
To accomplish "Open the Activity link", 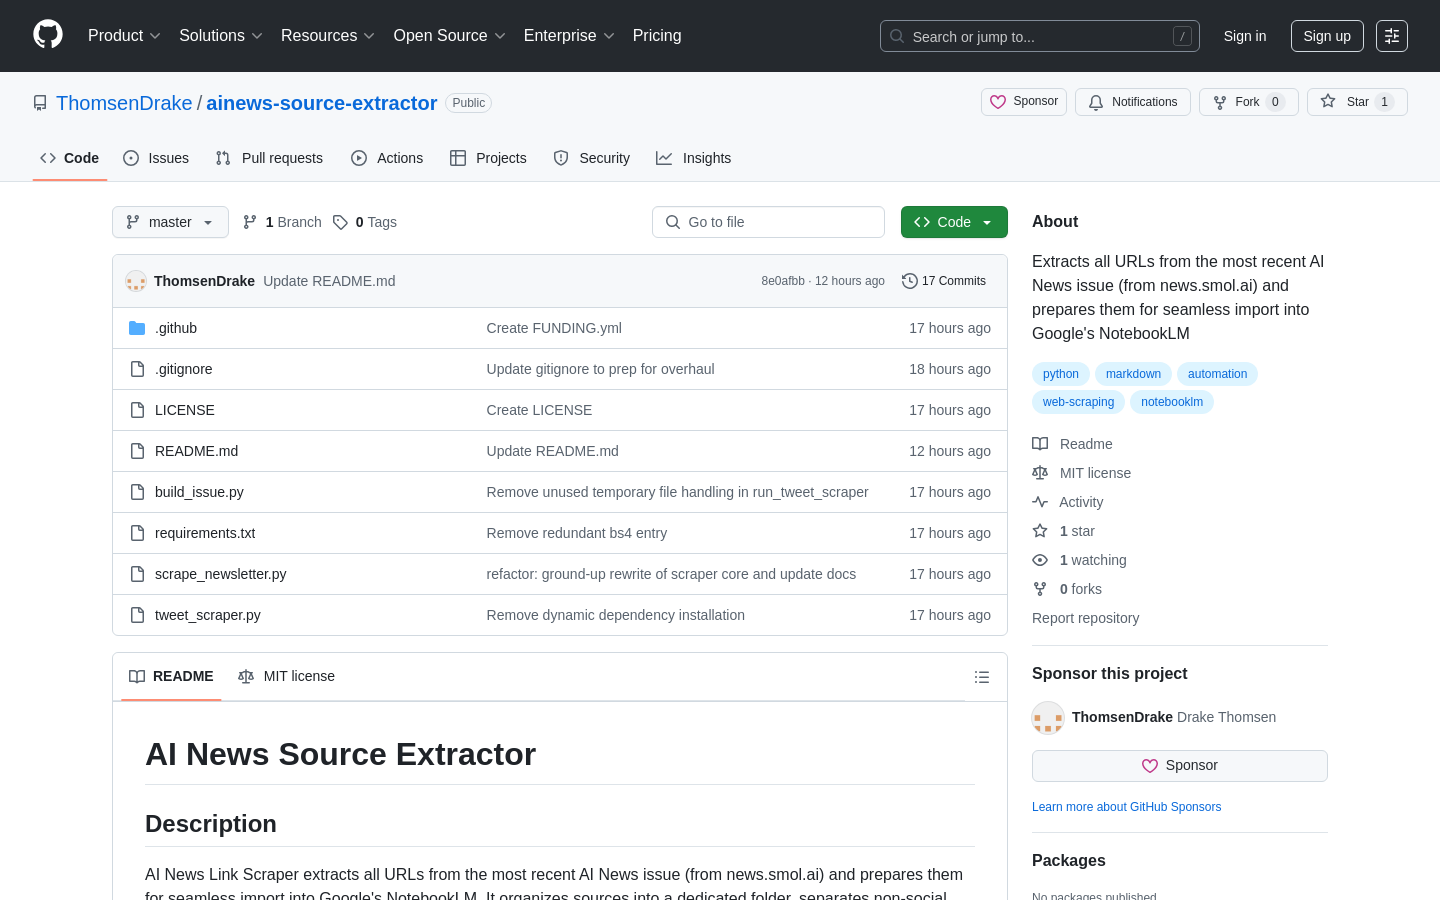I will coord(1068,502).
